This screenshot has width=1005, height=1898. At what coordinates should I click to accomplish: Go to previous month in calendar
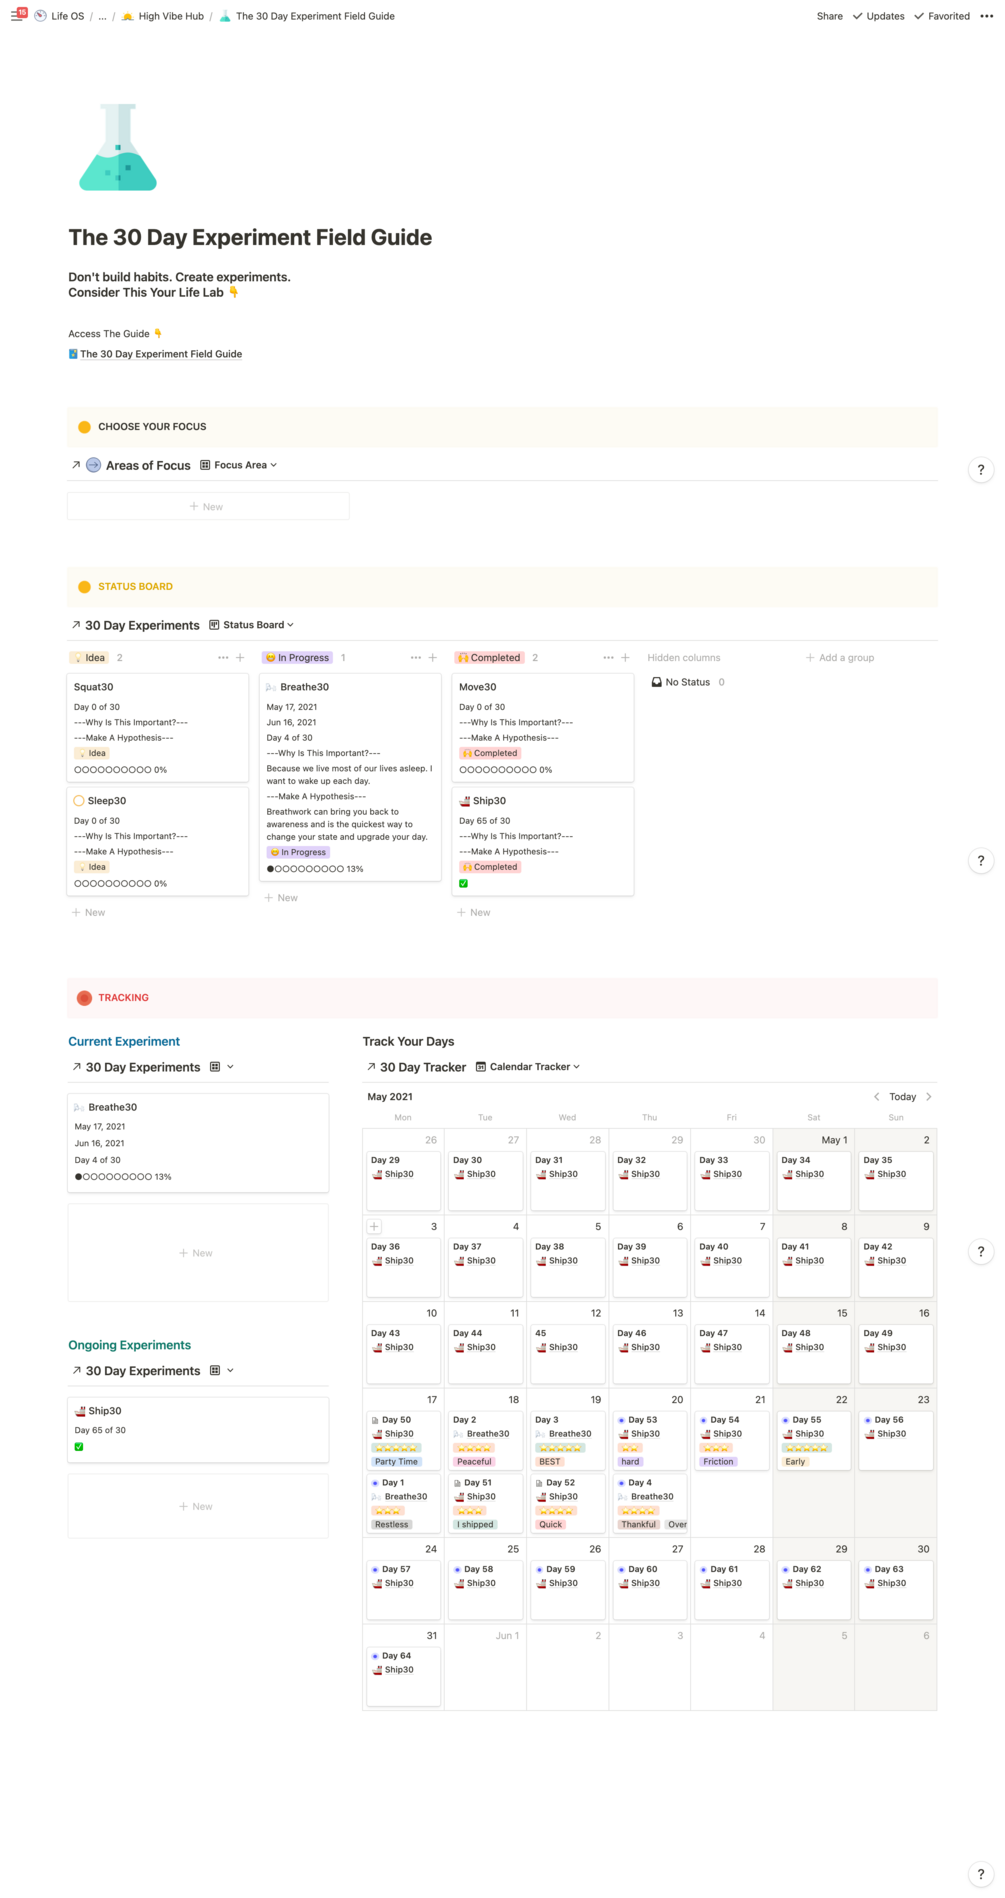[877, 1097]
